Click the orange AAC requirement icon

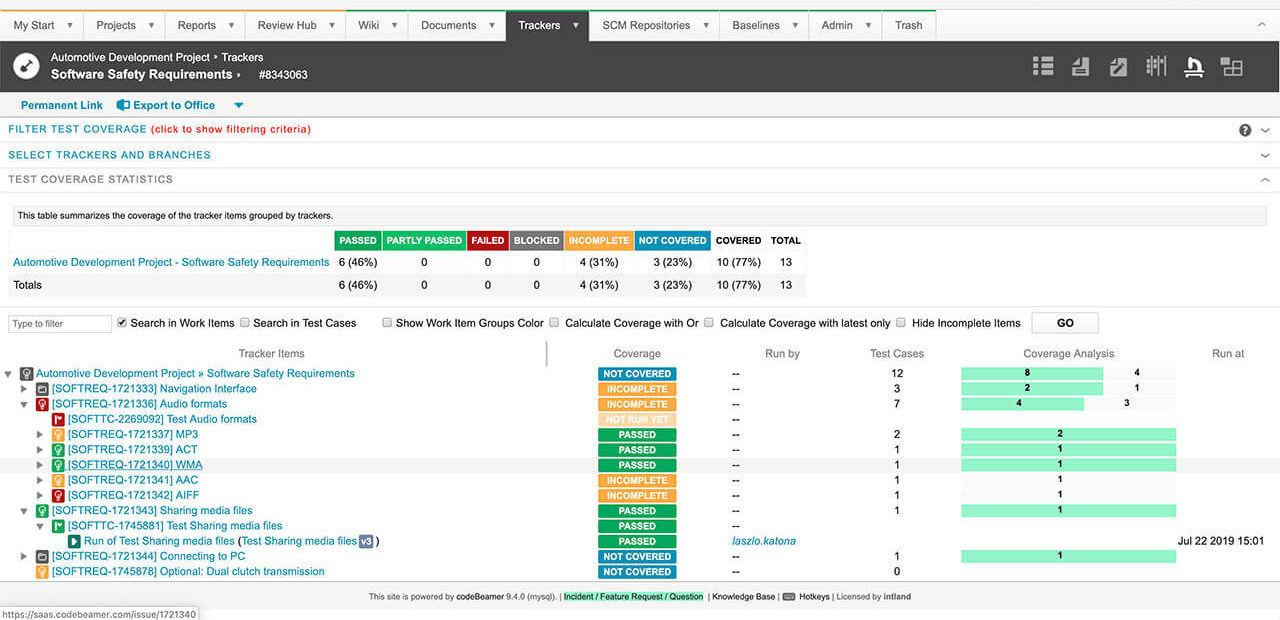(x=59, y=480)
